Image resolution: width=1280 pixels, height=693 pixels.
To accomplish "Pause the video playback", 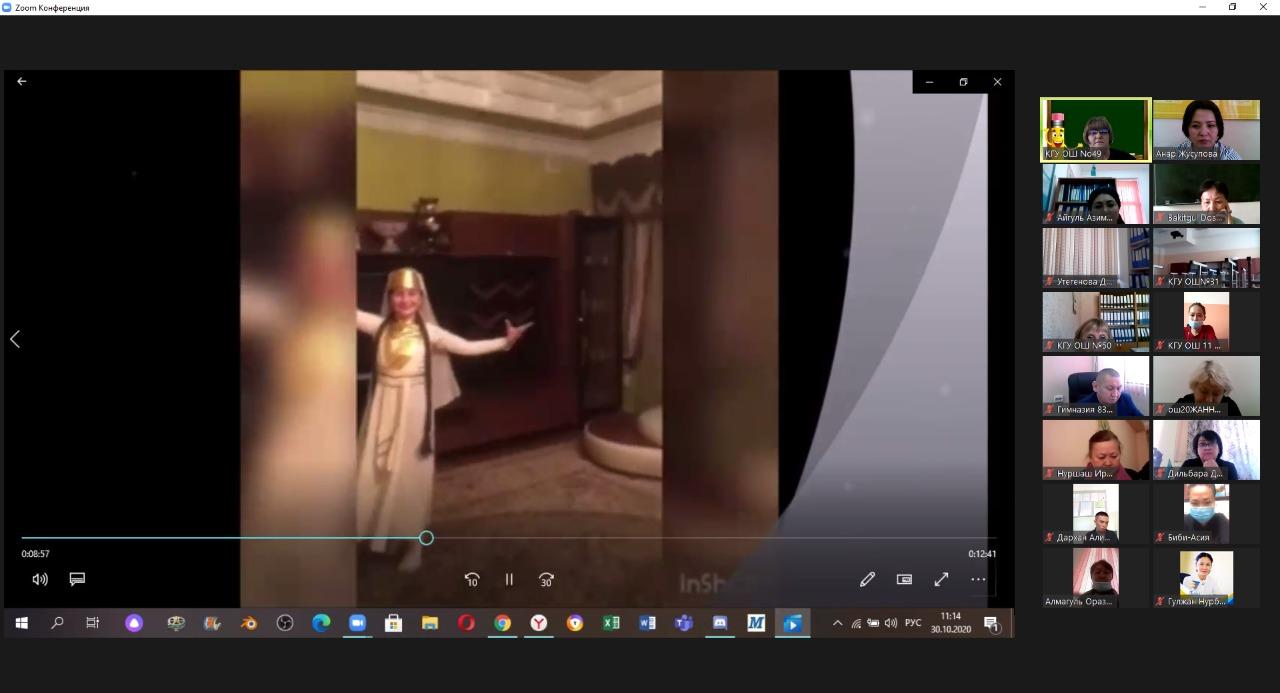I will click(509, 579).
